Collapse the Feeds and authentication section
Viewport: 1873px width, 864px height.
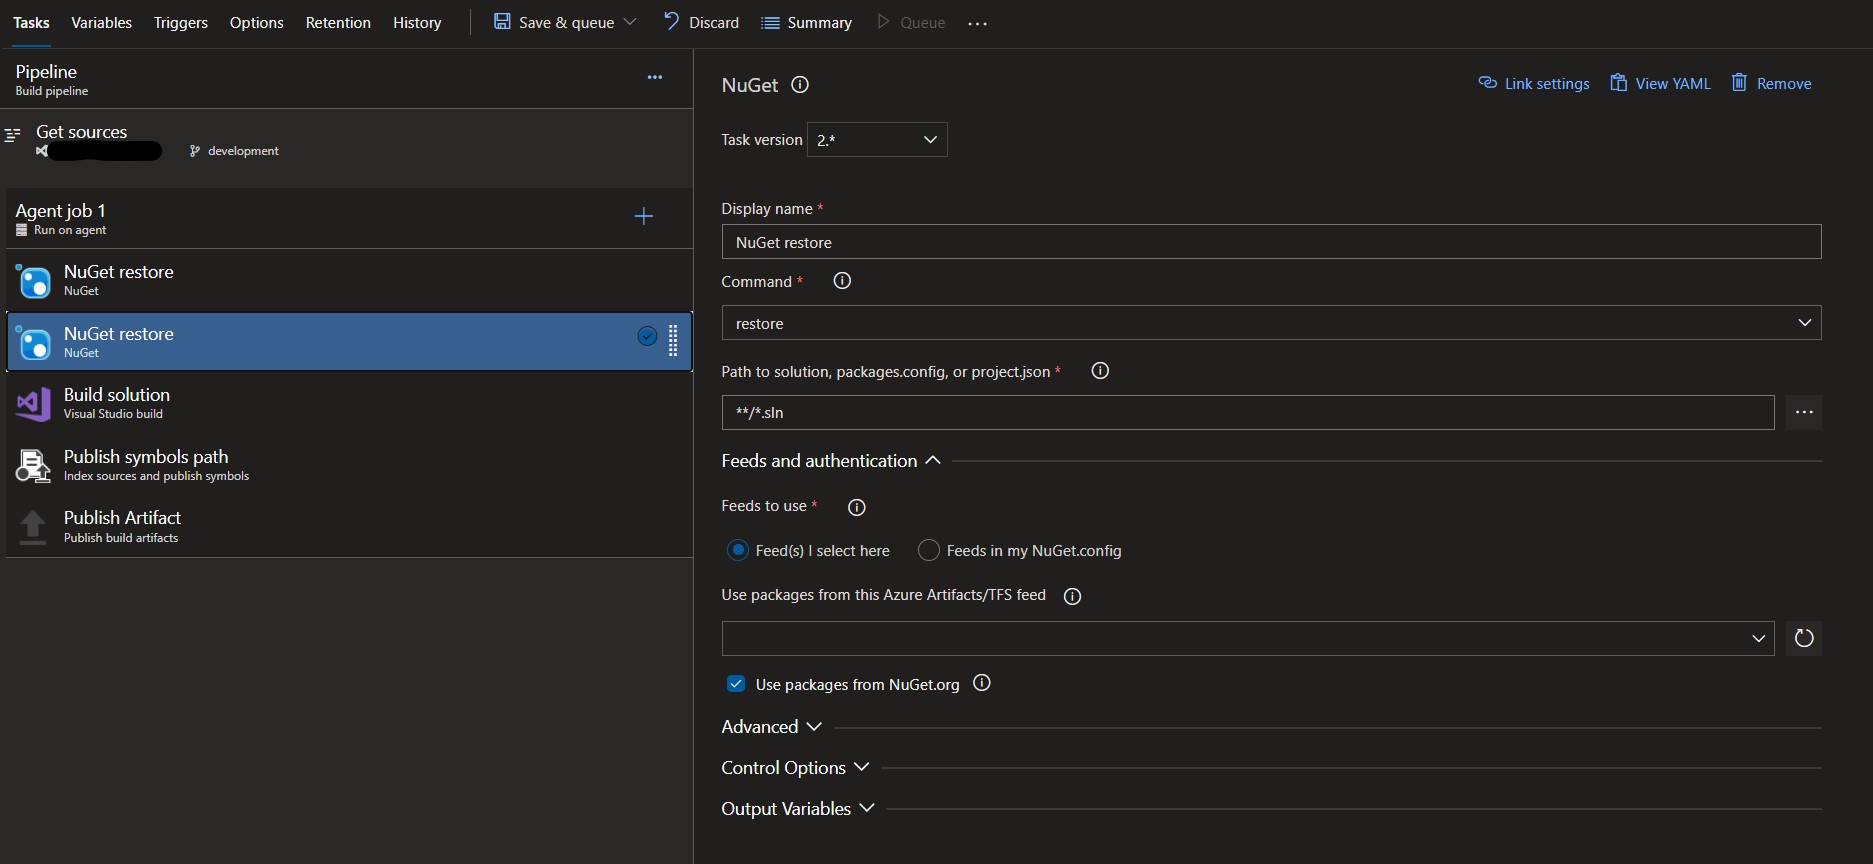point(831,461)
